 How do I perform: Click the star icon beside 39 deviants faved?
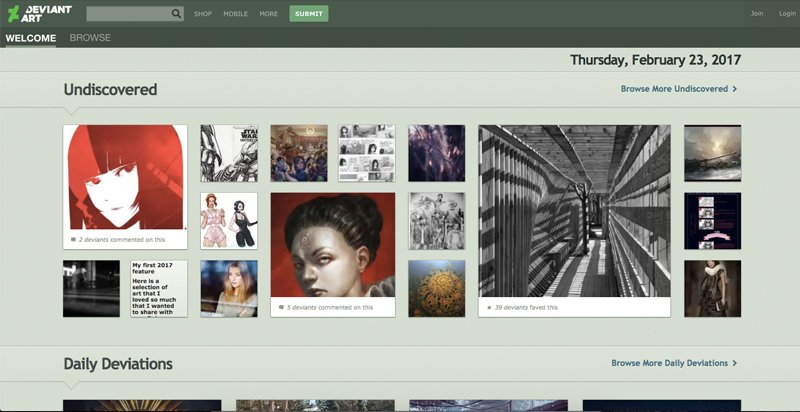489,307
